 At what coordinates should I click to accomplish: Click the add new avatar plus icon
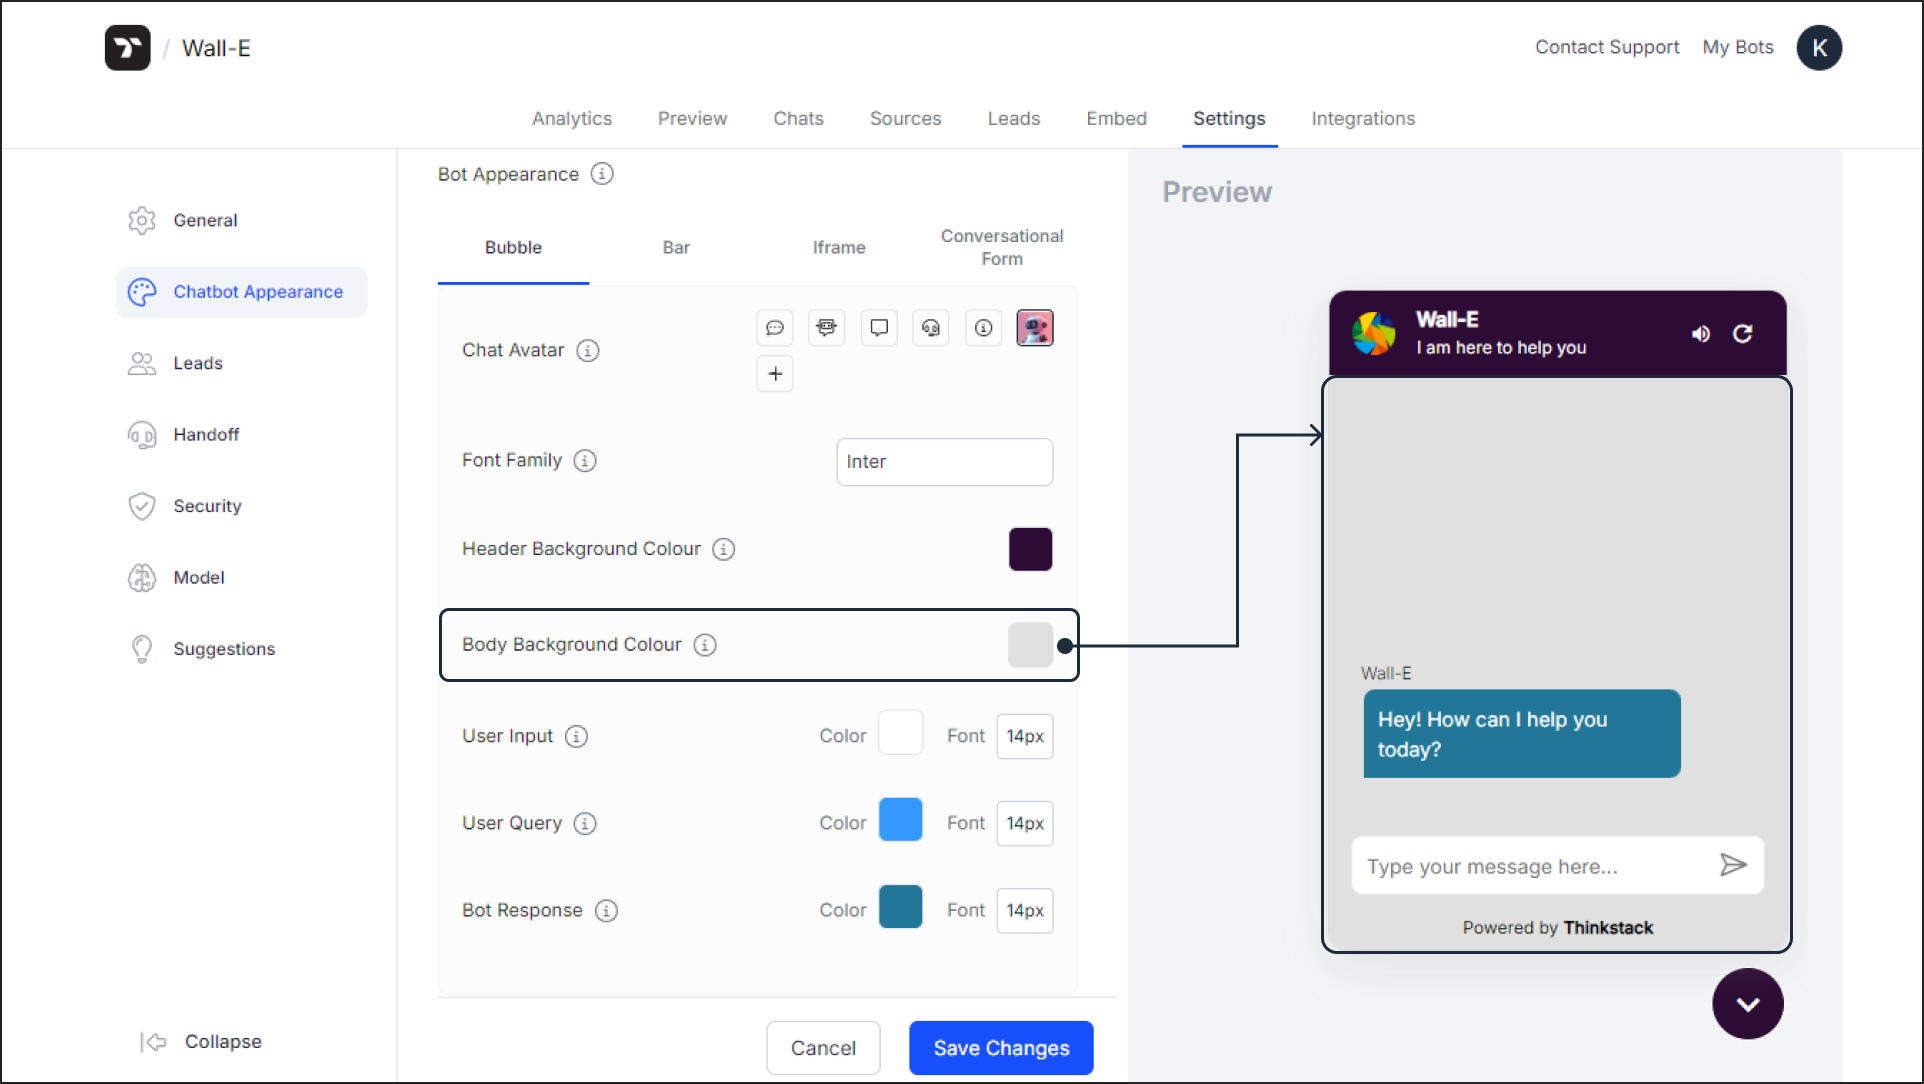pos(774,374)
